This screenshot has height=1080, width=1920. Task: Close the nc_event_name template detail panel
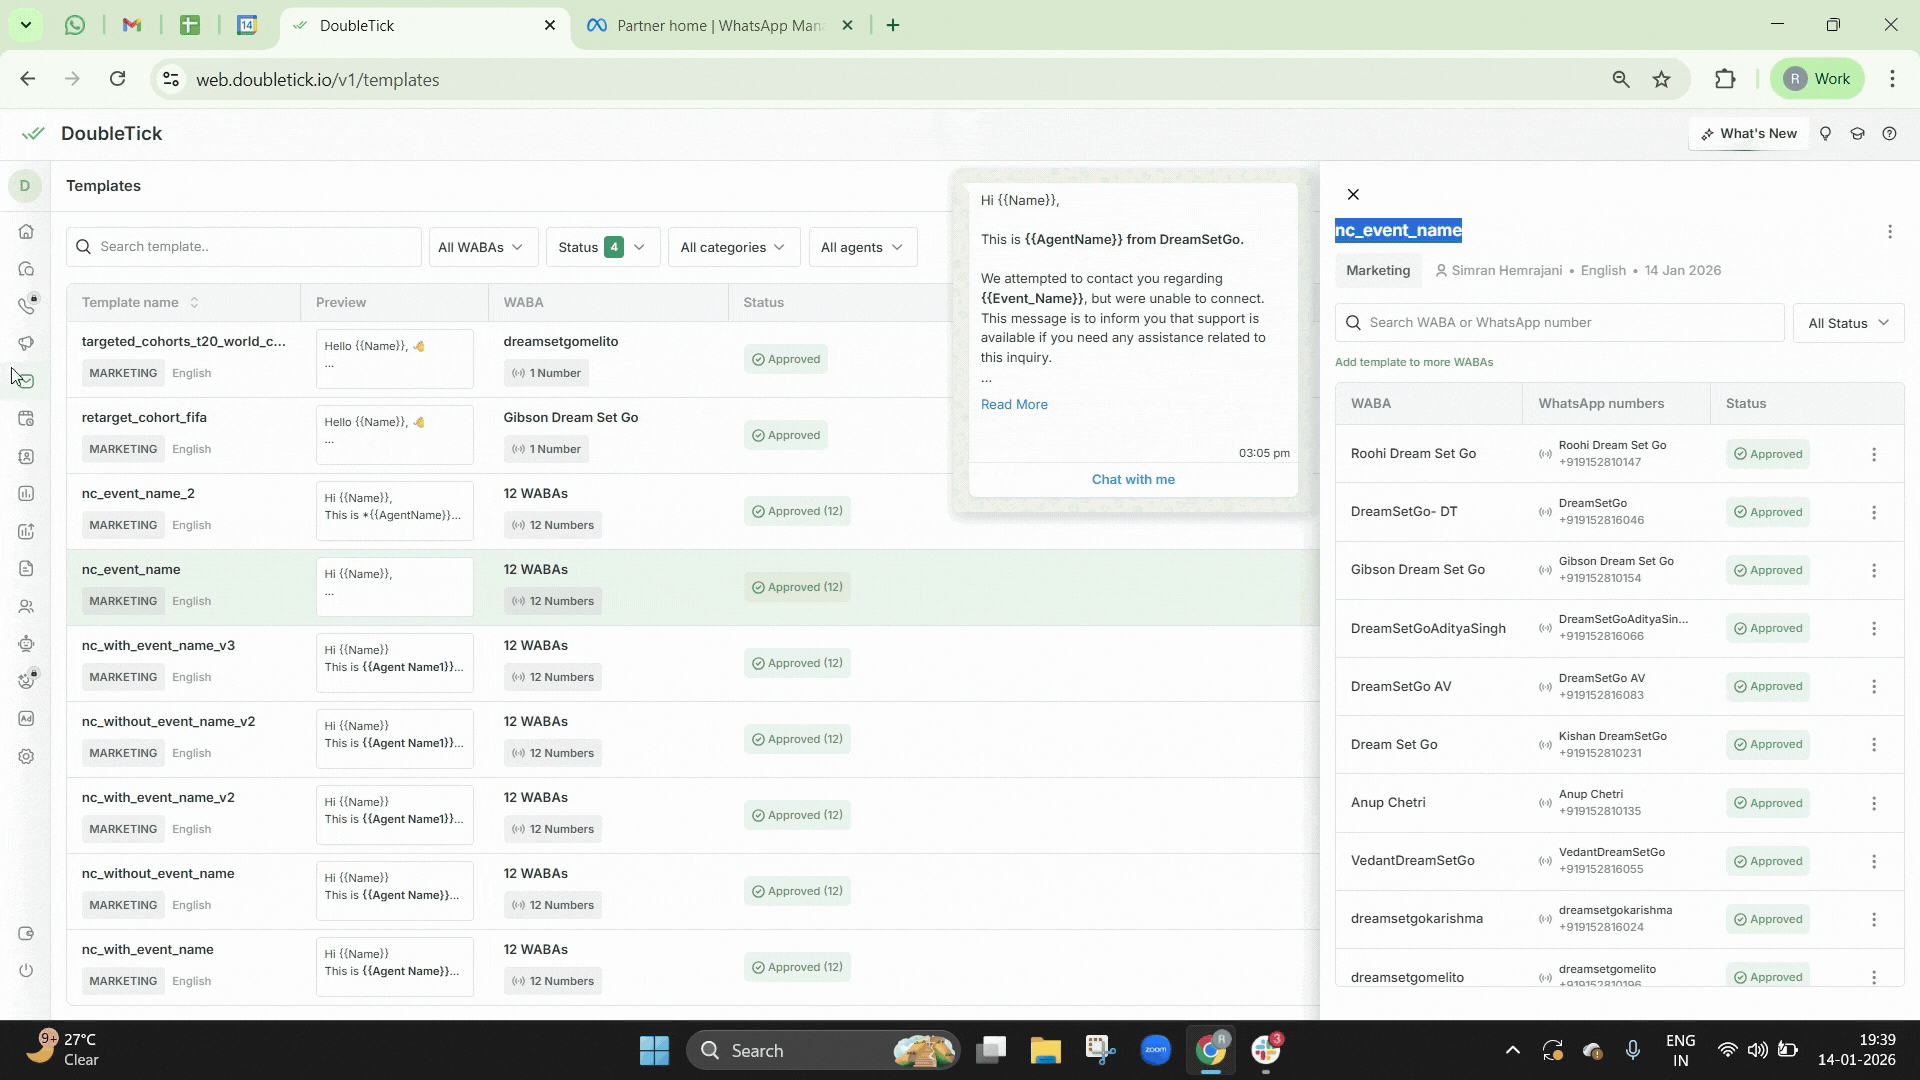point(1353,195)
